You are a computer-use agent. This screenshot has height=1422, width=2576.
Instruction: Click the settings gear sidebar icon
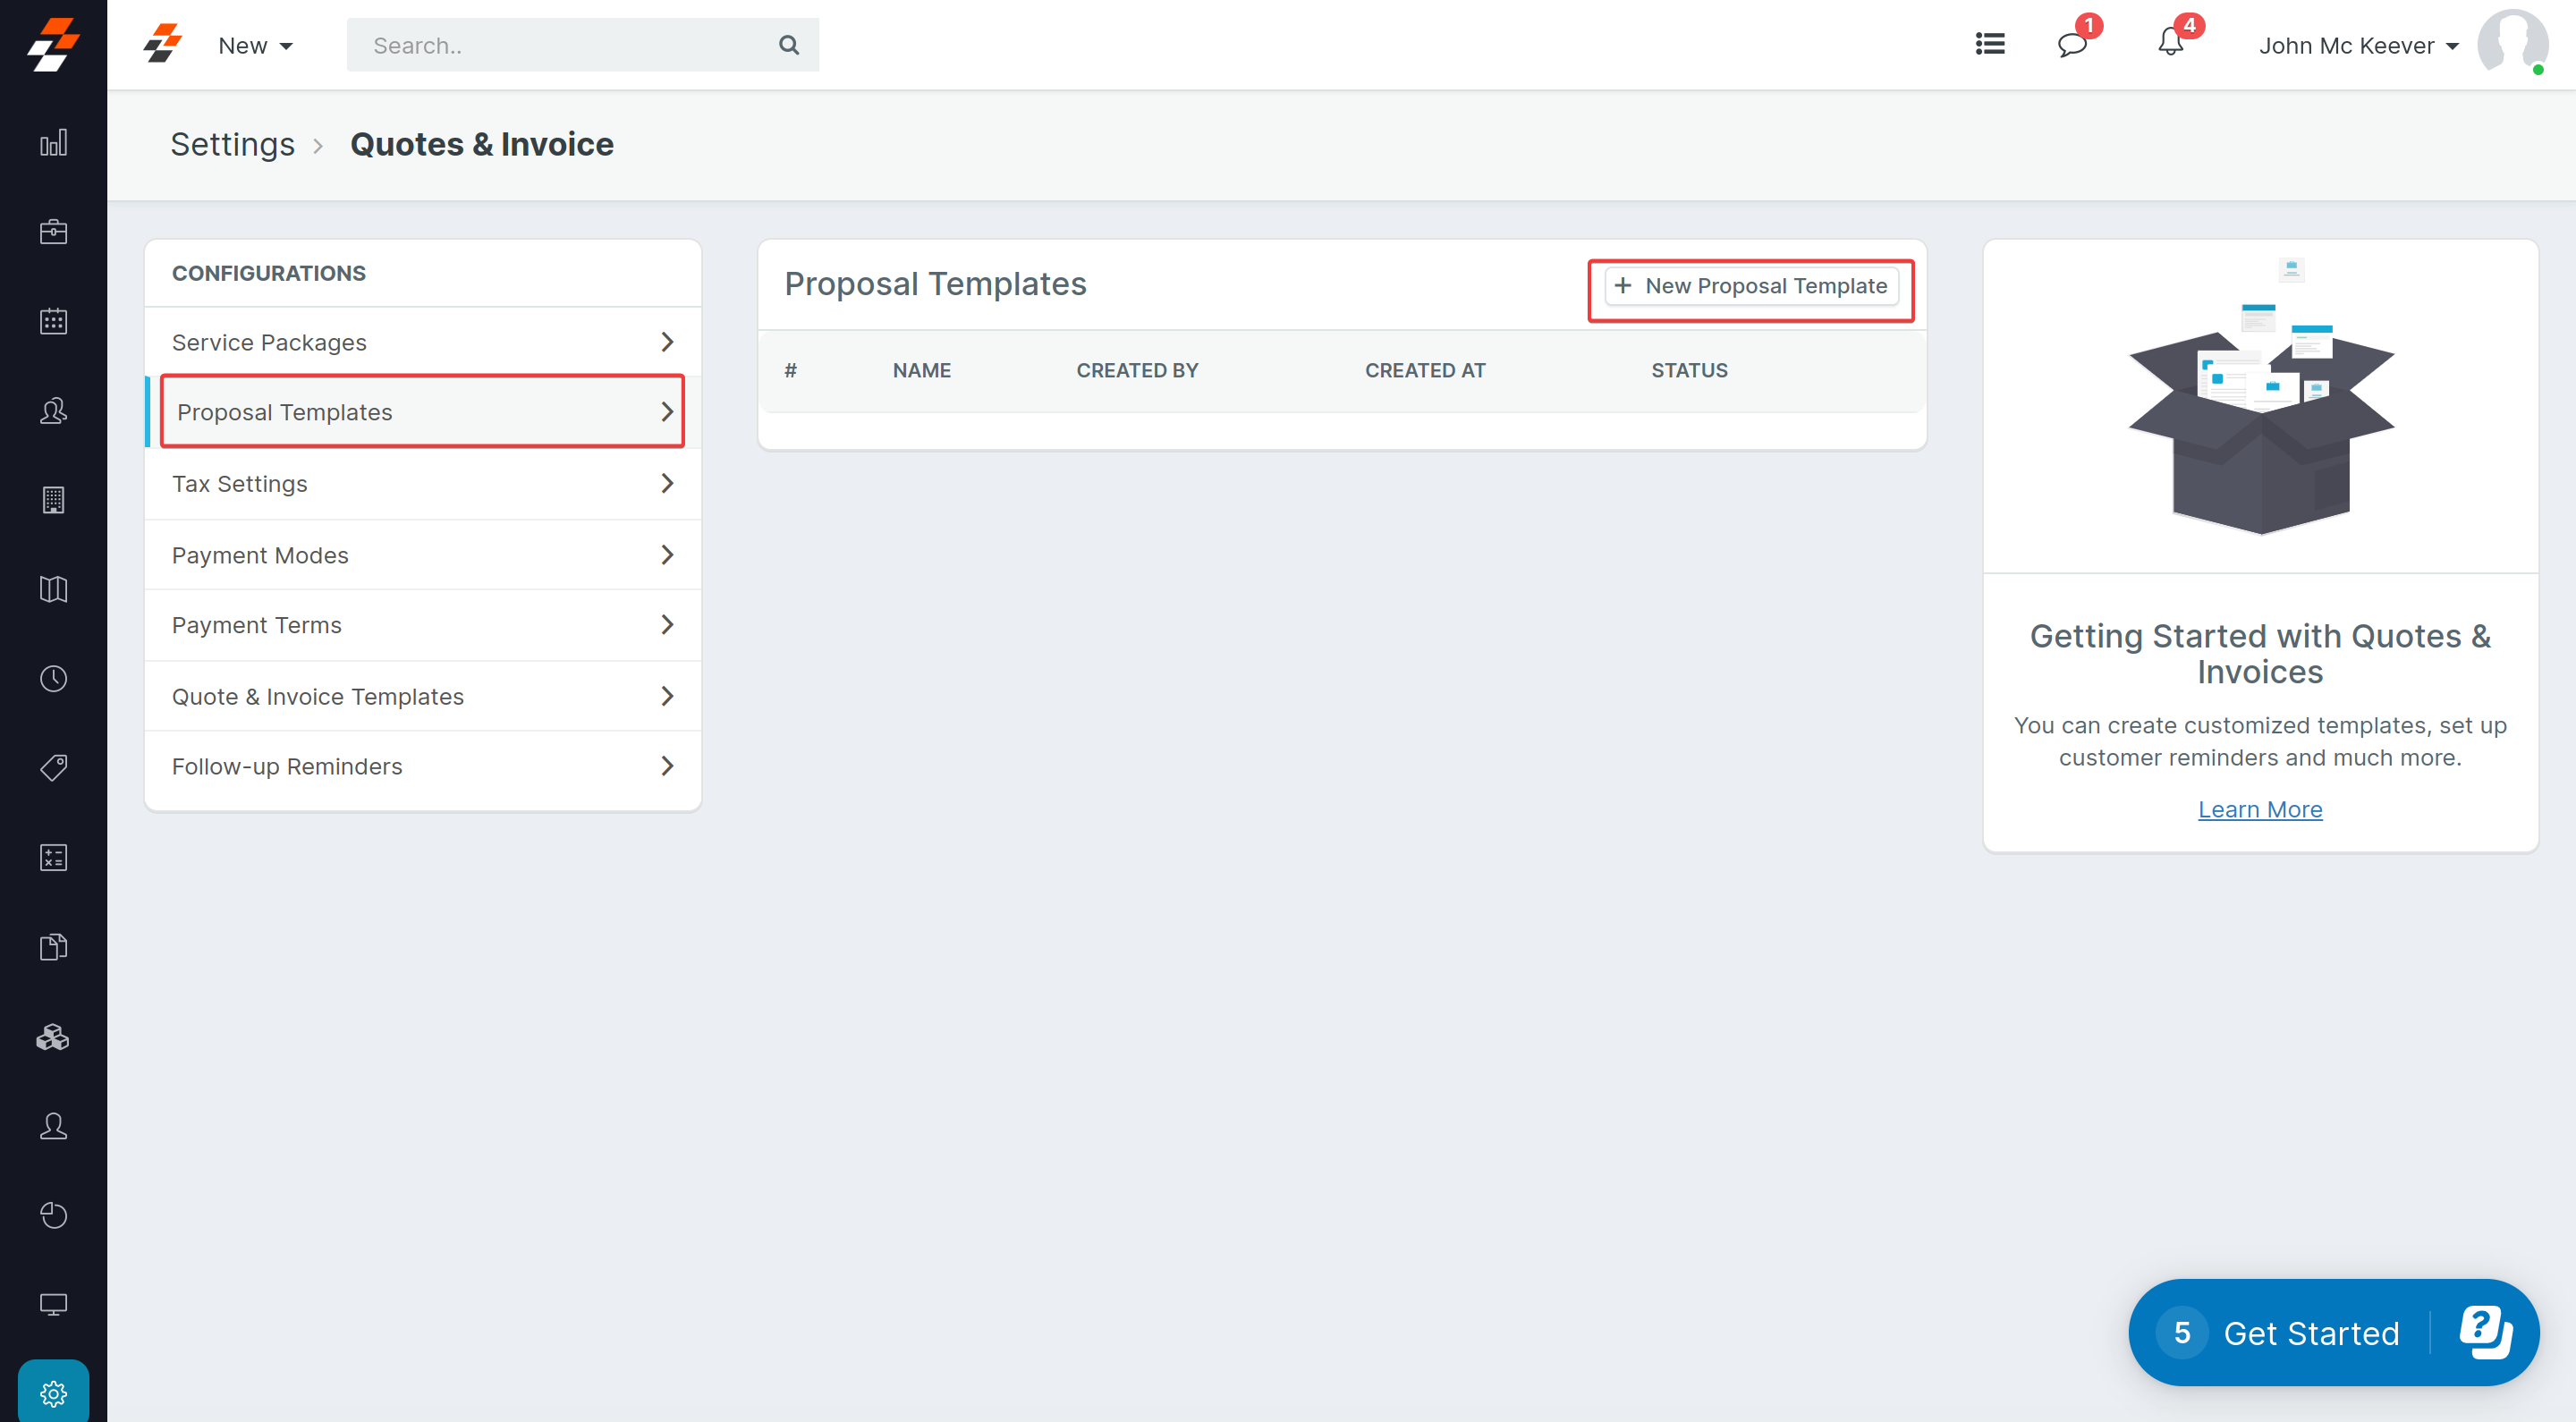53,1392
